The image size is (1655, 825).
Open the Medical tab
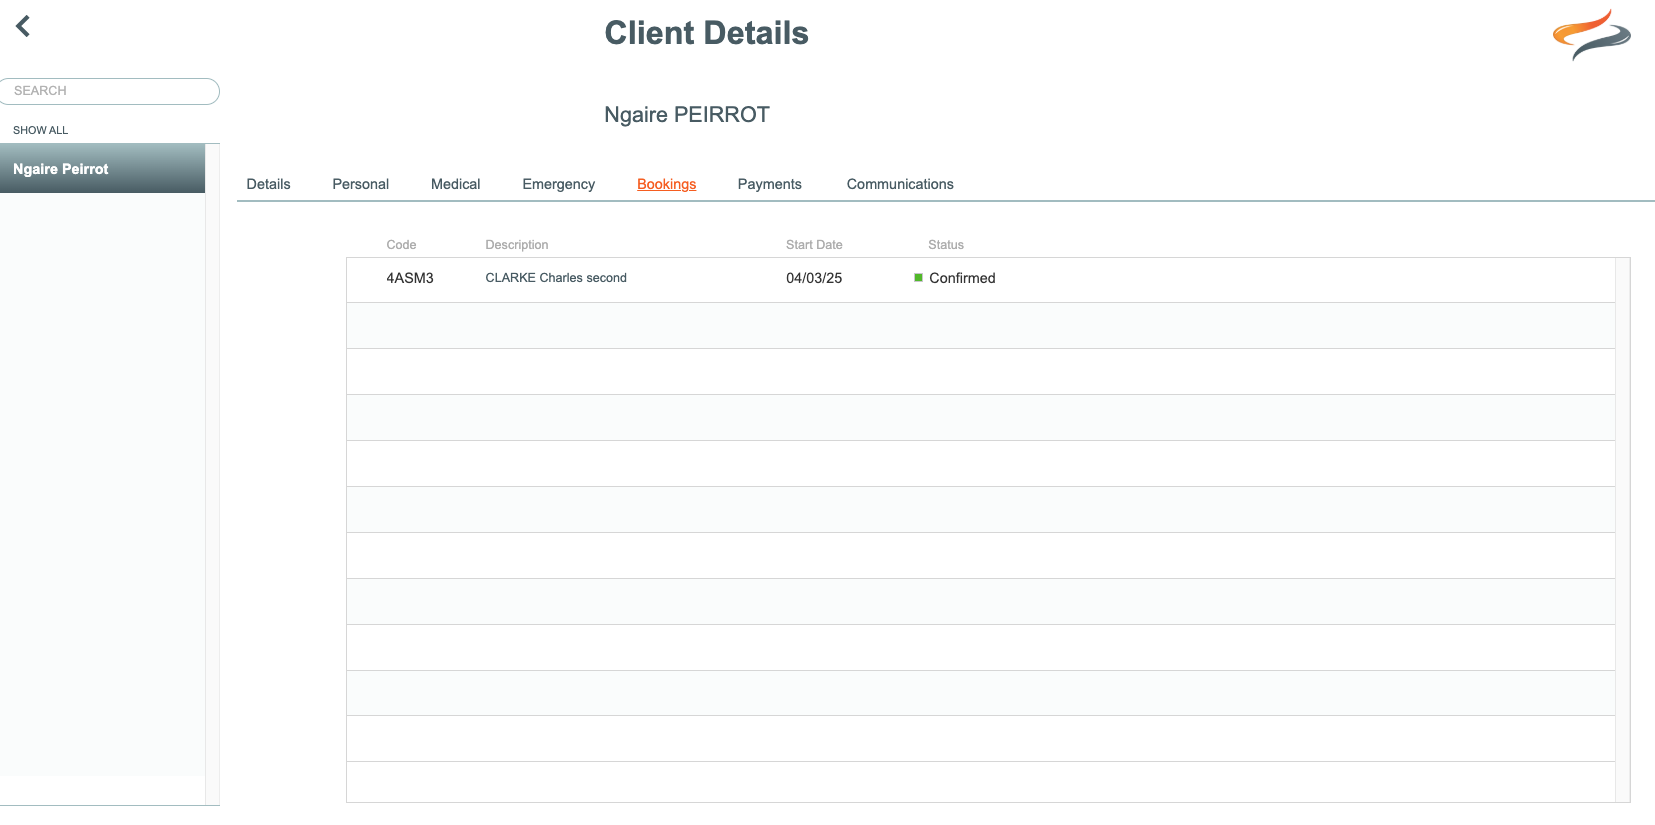pyautogui.click(x=455, y=184)
